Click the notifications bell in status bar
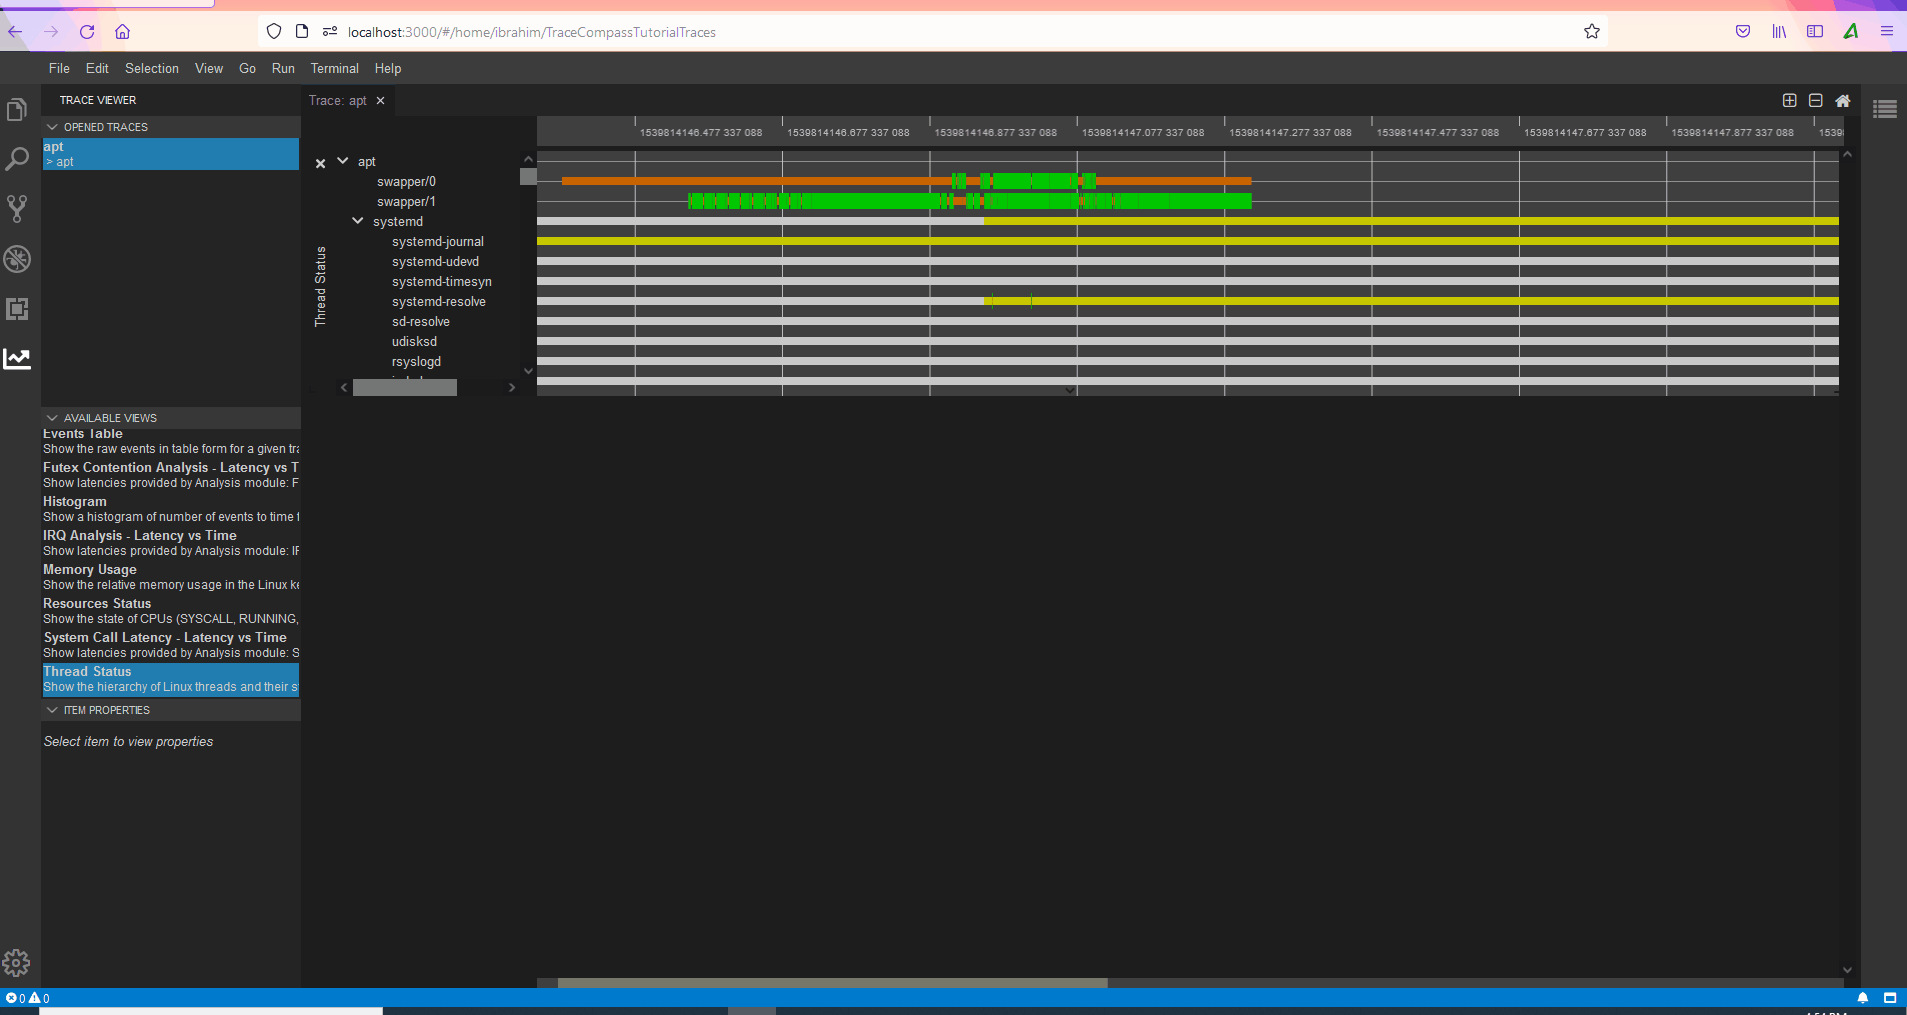The image size is (1907, 1015). click(1862, 998)
